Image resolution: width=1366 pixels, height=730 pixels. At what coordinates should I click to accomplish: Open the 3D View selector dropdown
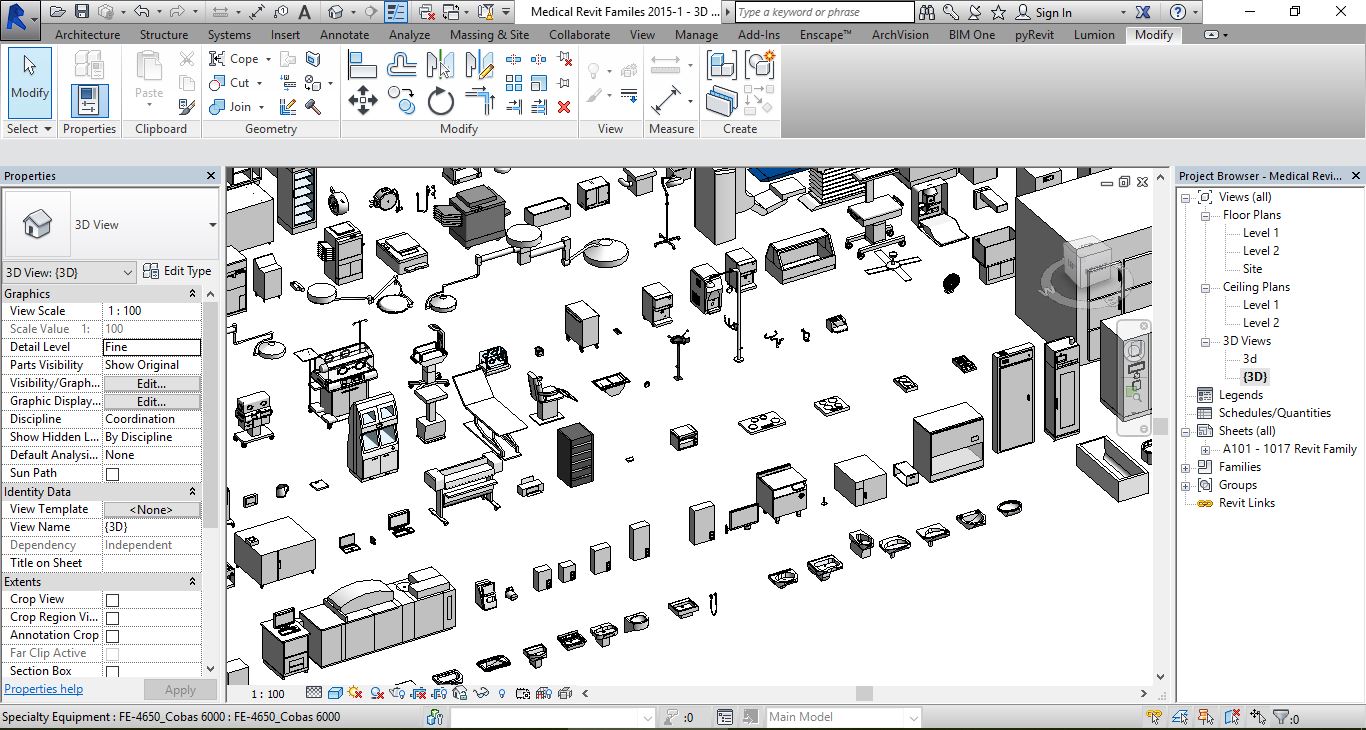127,272
